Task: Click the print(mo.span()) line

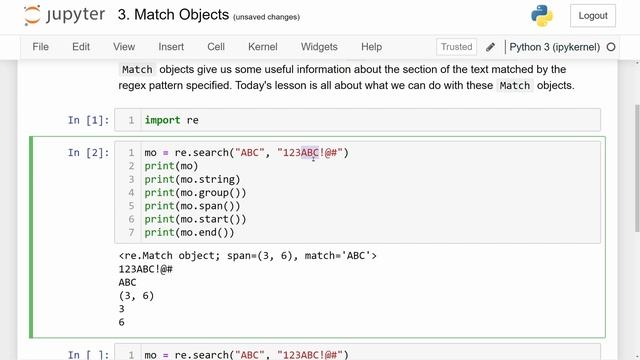Action: point(192,206)
